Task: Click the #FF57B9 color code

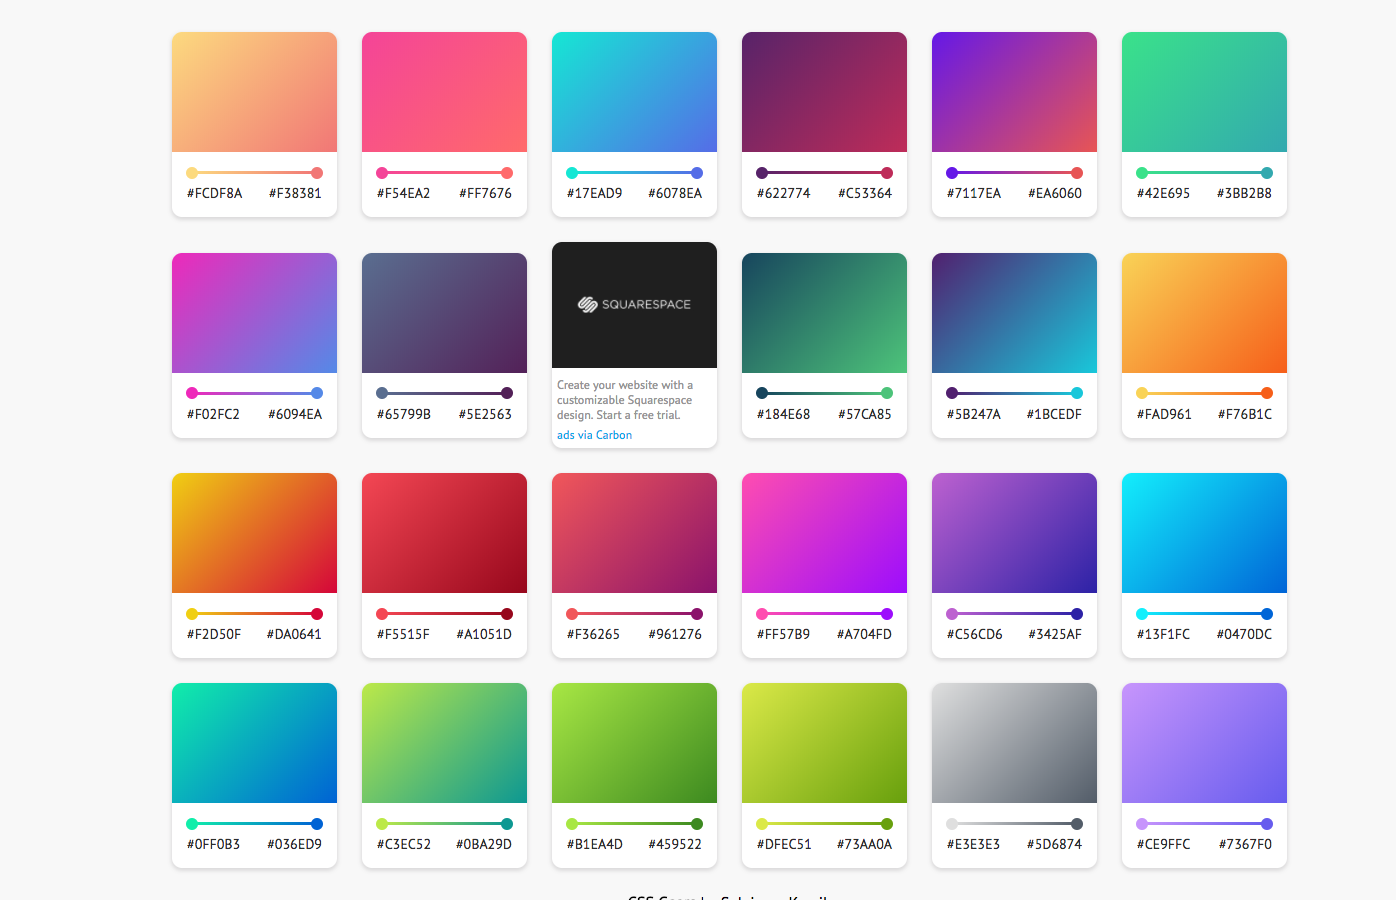Action: [783, 634]
